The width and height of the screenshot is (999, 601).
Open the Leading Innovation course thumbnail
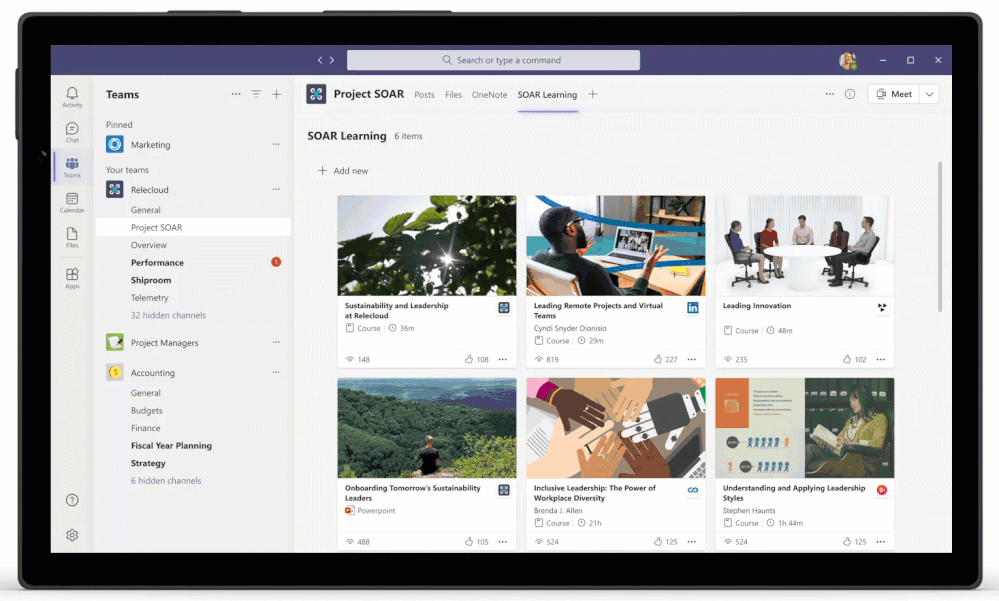805,245
